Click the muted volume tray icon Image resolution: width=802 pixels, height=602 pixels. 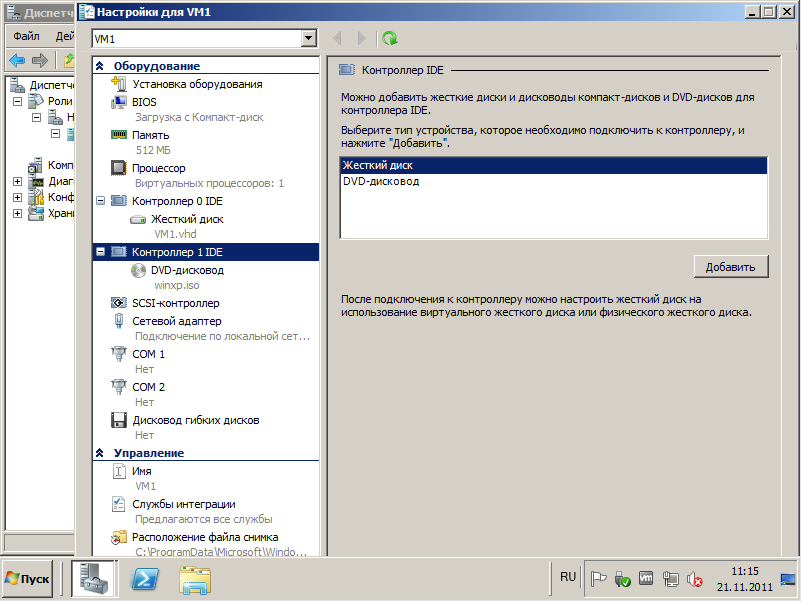[695, 579]
